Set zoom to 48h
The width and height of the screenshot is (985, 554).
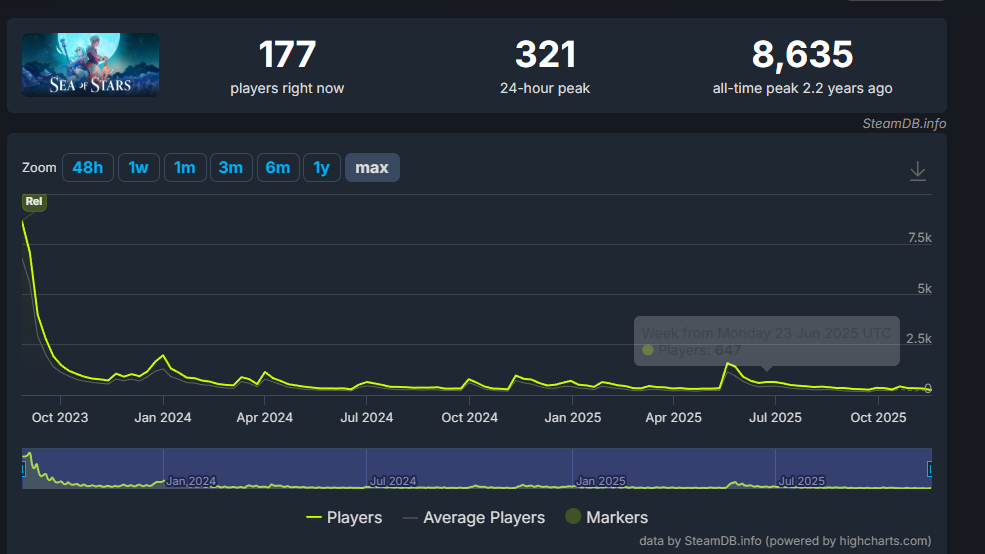point(87,167)
